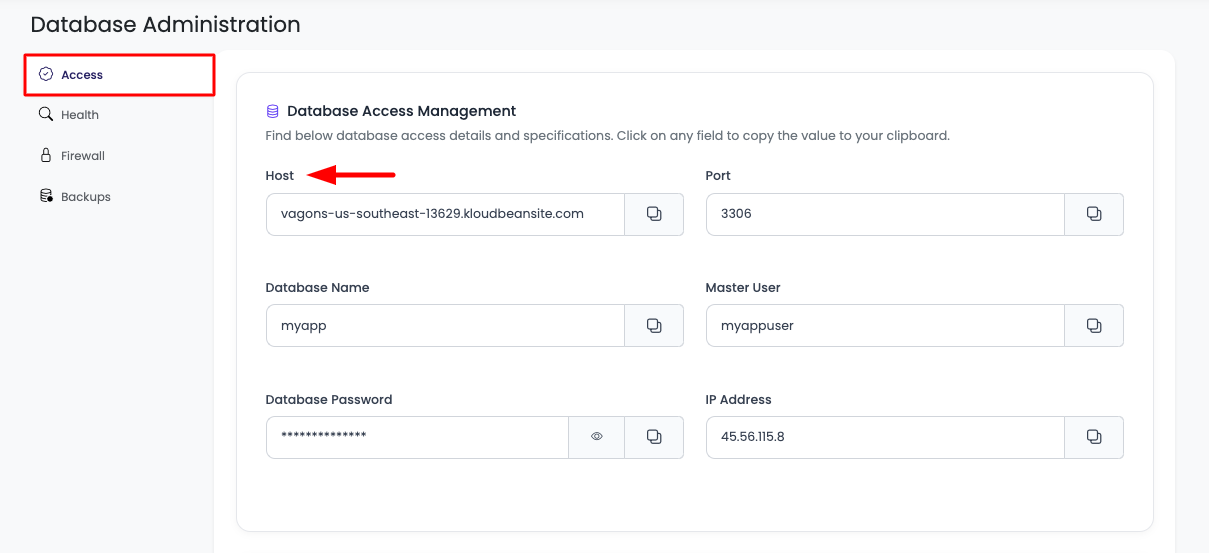Viewport: 1209px width, 553px height.
Task: Click the IP Address field 45.56.115.8
Action: click(x=886, y=437)
